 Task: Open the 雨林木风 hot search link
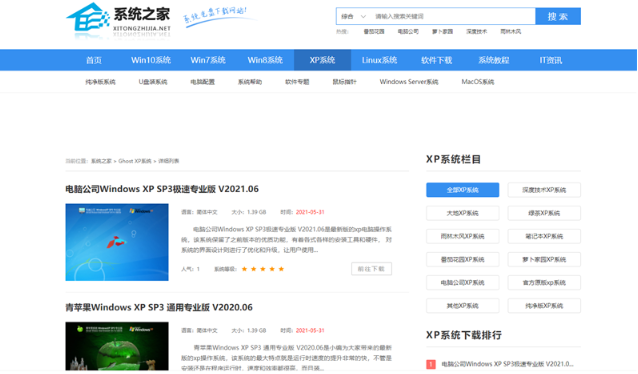[x=511, y=32]
